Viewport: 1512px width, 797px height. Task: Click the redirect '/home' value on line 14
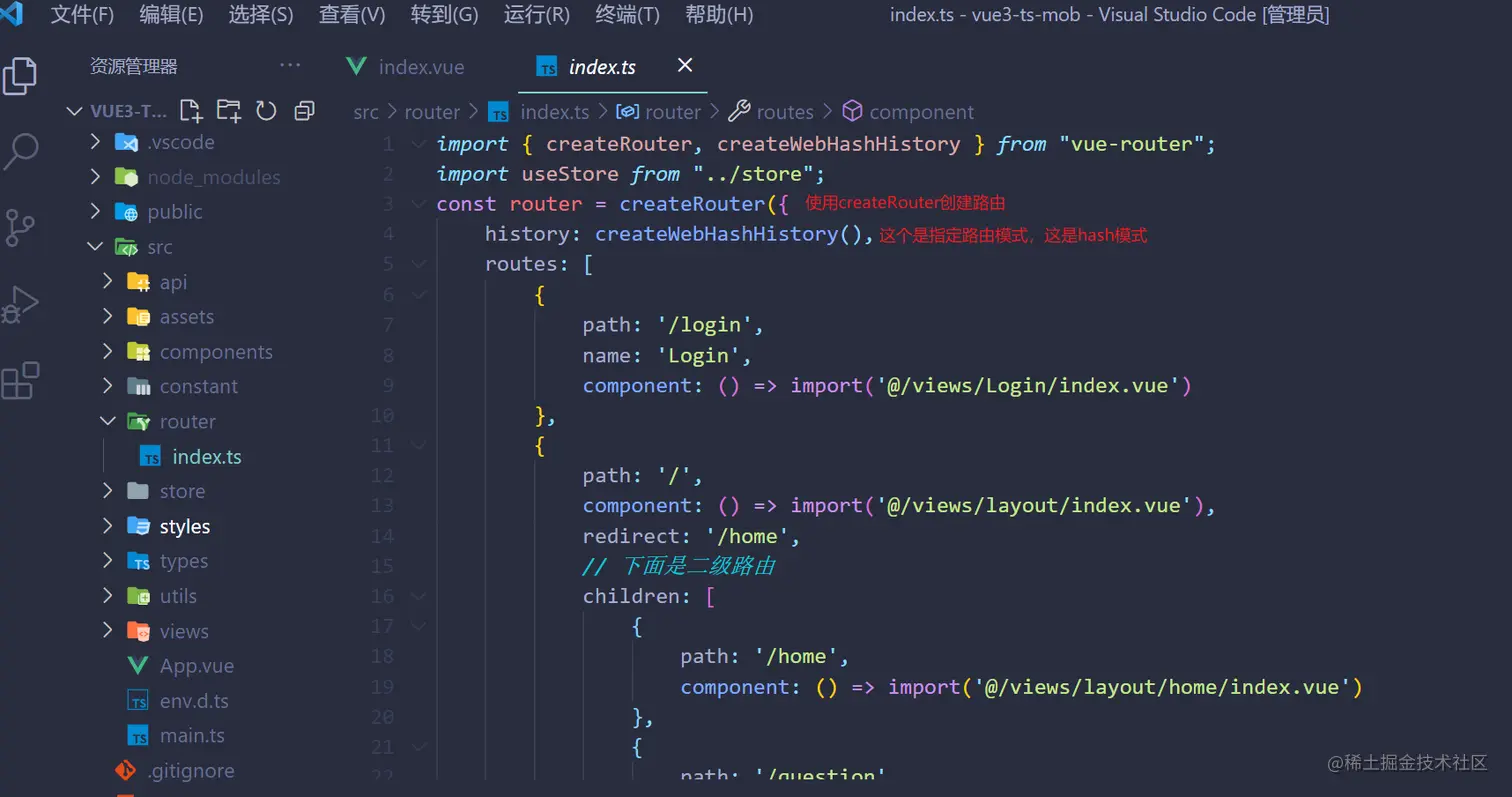[x=748, y=536]
